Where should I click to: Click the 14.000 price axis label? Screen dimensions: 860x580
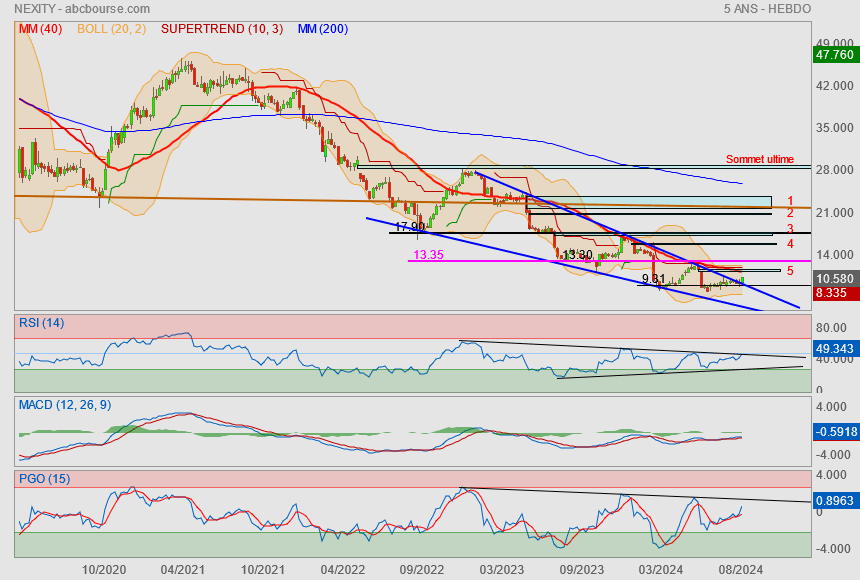pyautogui.click(x=835, y=255)
